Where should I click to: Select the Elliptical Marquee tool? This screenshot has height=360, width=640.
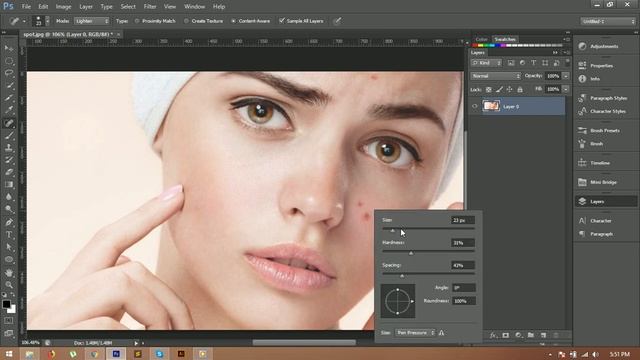(9, 61)
